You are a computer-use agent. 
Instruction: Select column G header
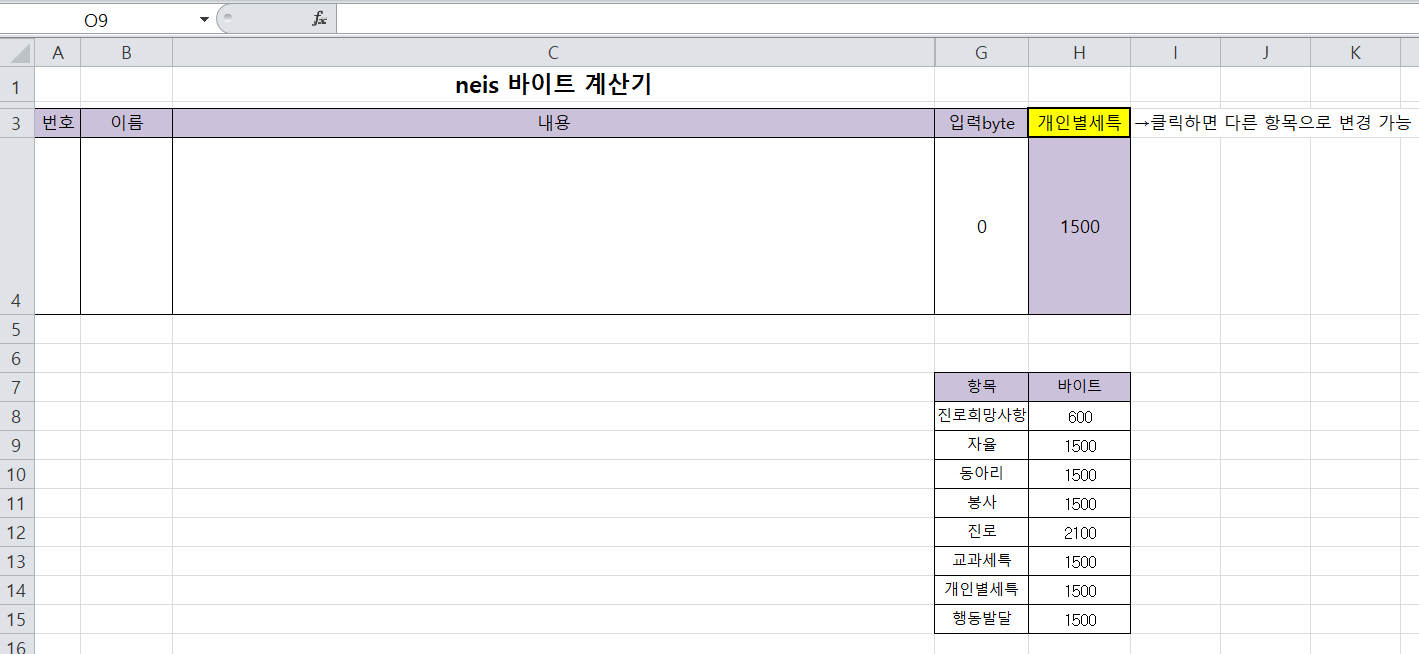[981, 53]
